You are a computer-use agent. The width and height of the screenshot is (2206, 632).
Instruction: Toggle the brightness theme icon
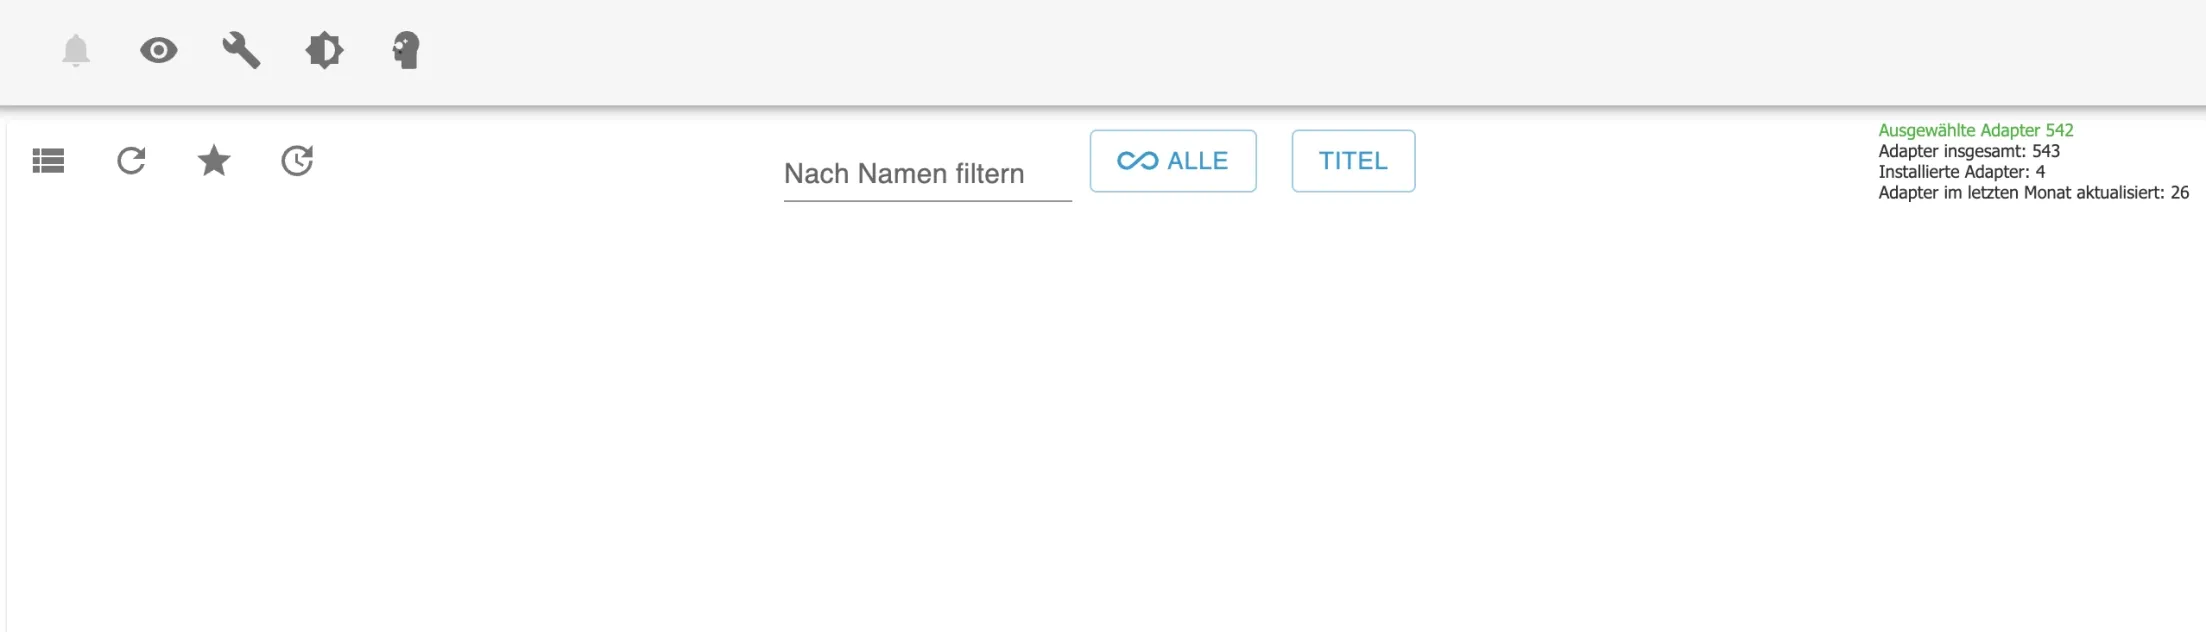[324, 50]
